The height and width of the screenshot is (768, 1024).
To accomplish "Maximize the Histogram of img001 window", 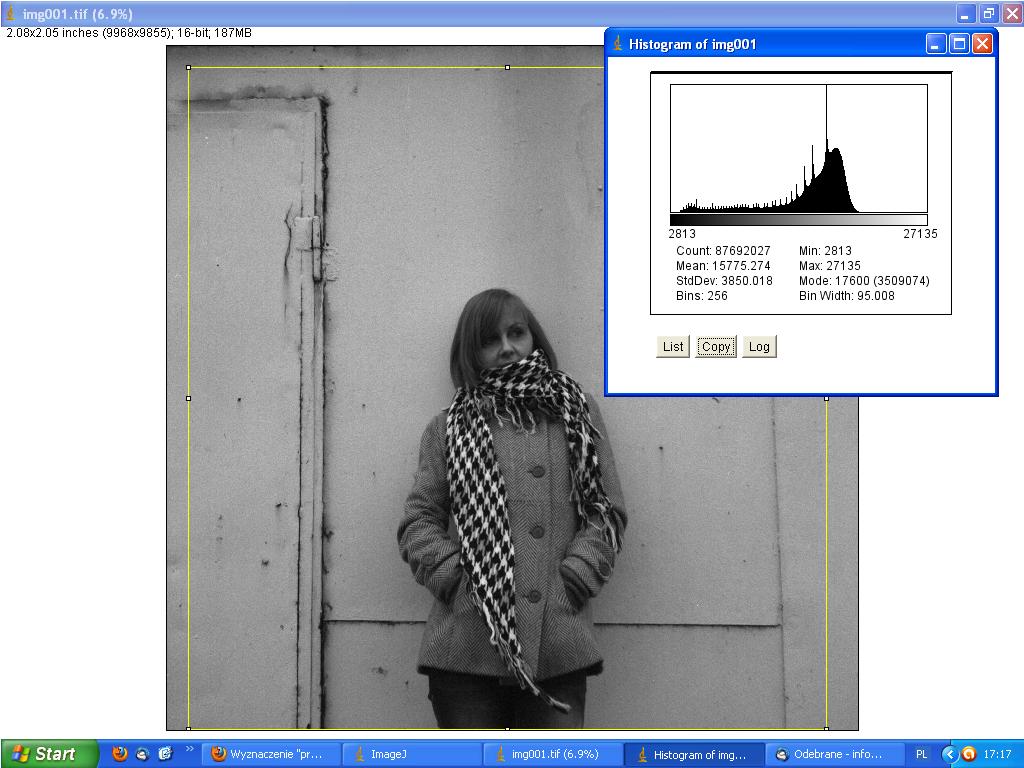I will coord(959,44).
